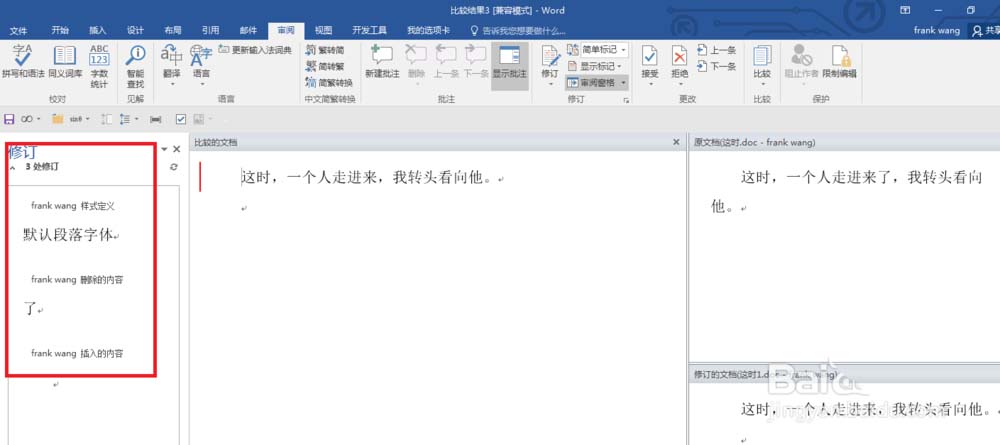The height and width of the screenshot is (445, 1000).
Task: Open the 同义词库 thesaurus
Action: tap(65, 62)
